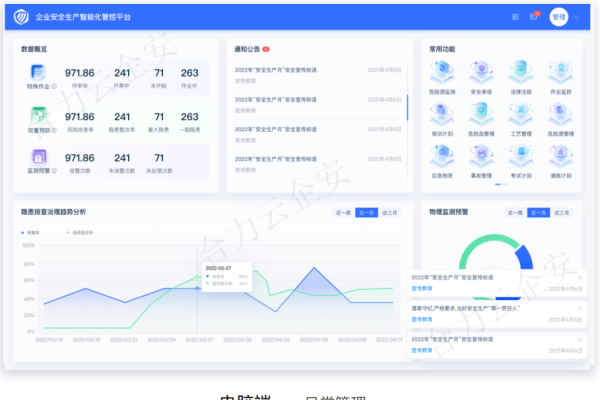
Task: Click 宣传教育 link in 遵章守纪 popup
Action: point(422,319)
